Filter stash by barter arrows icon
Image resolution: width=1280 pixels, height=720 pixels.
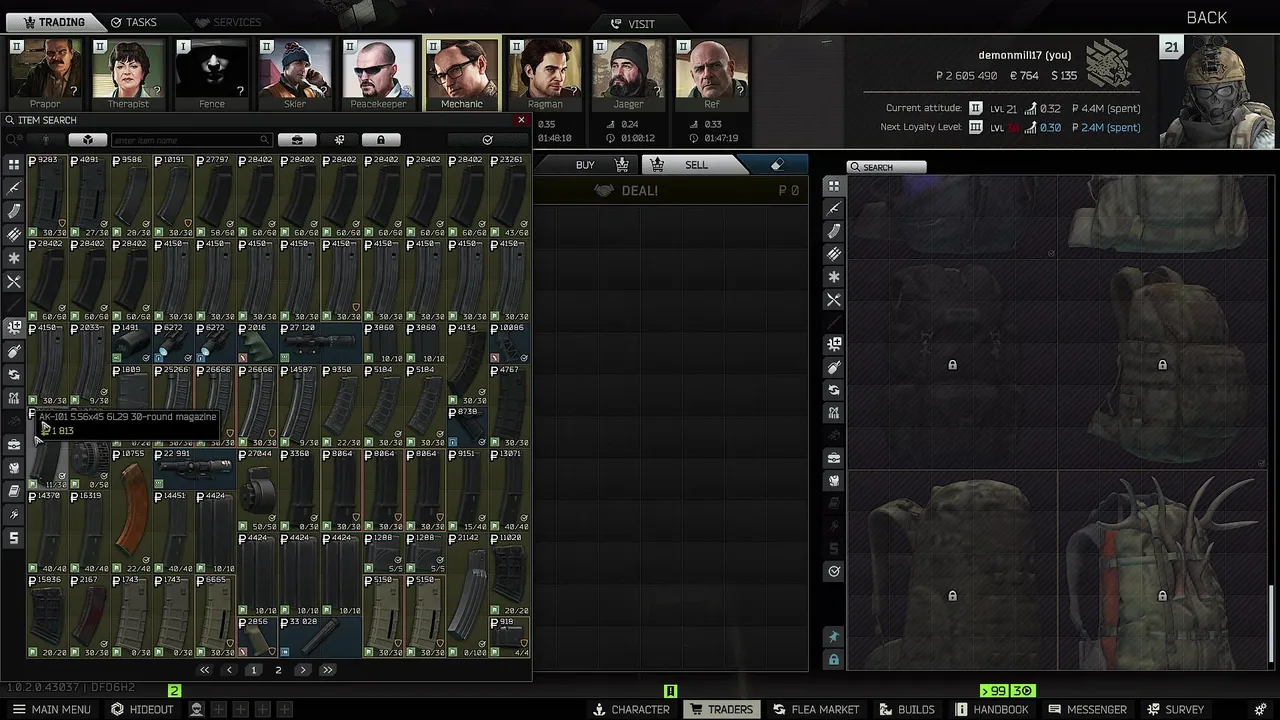(x=834, y=390)
